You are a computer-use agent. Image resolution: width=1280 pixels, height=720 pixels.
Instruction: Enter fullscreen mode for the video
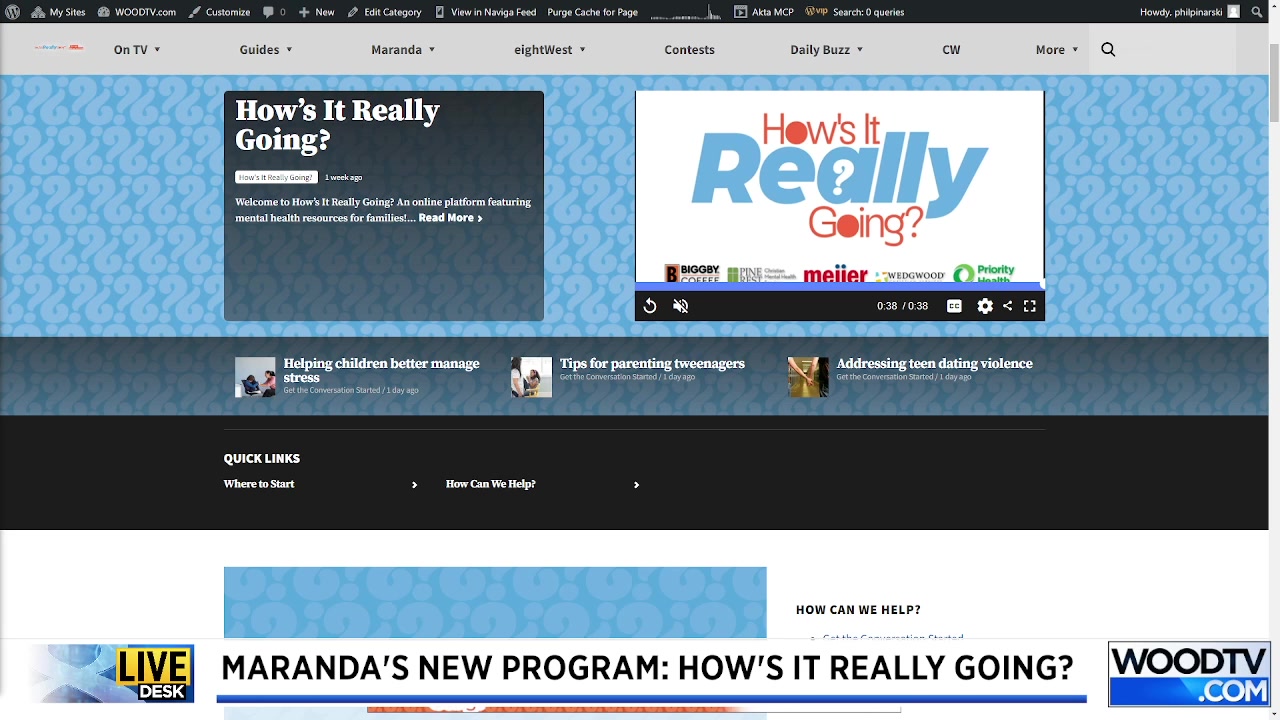1029,306
